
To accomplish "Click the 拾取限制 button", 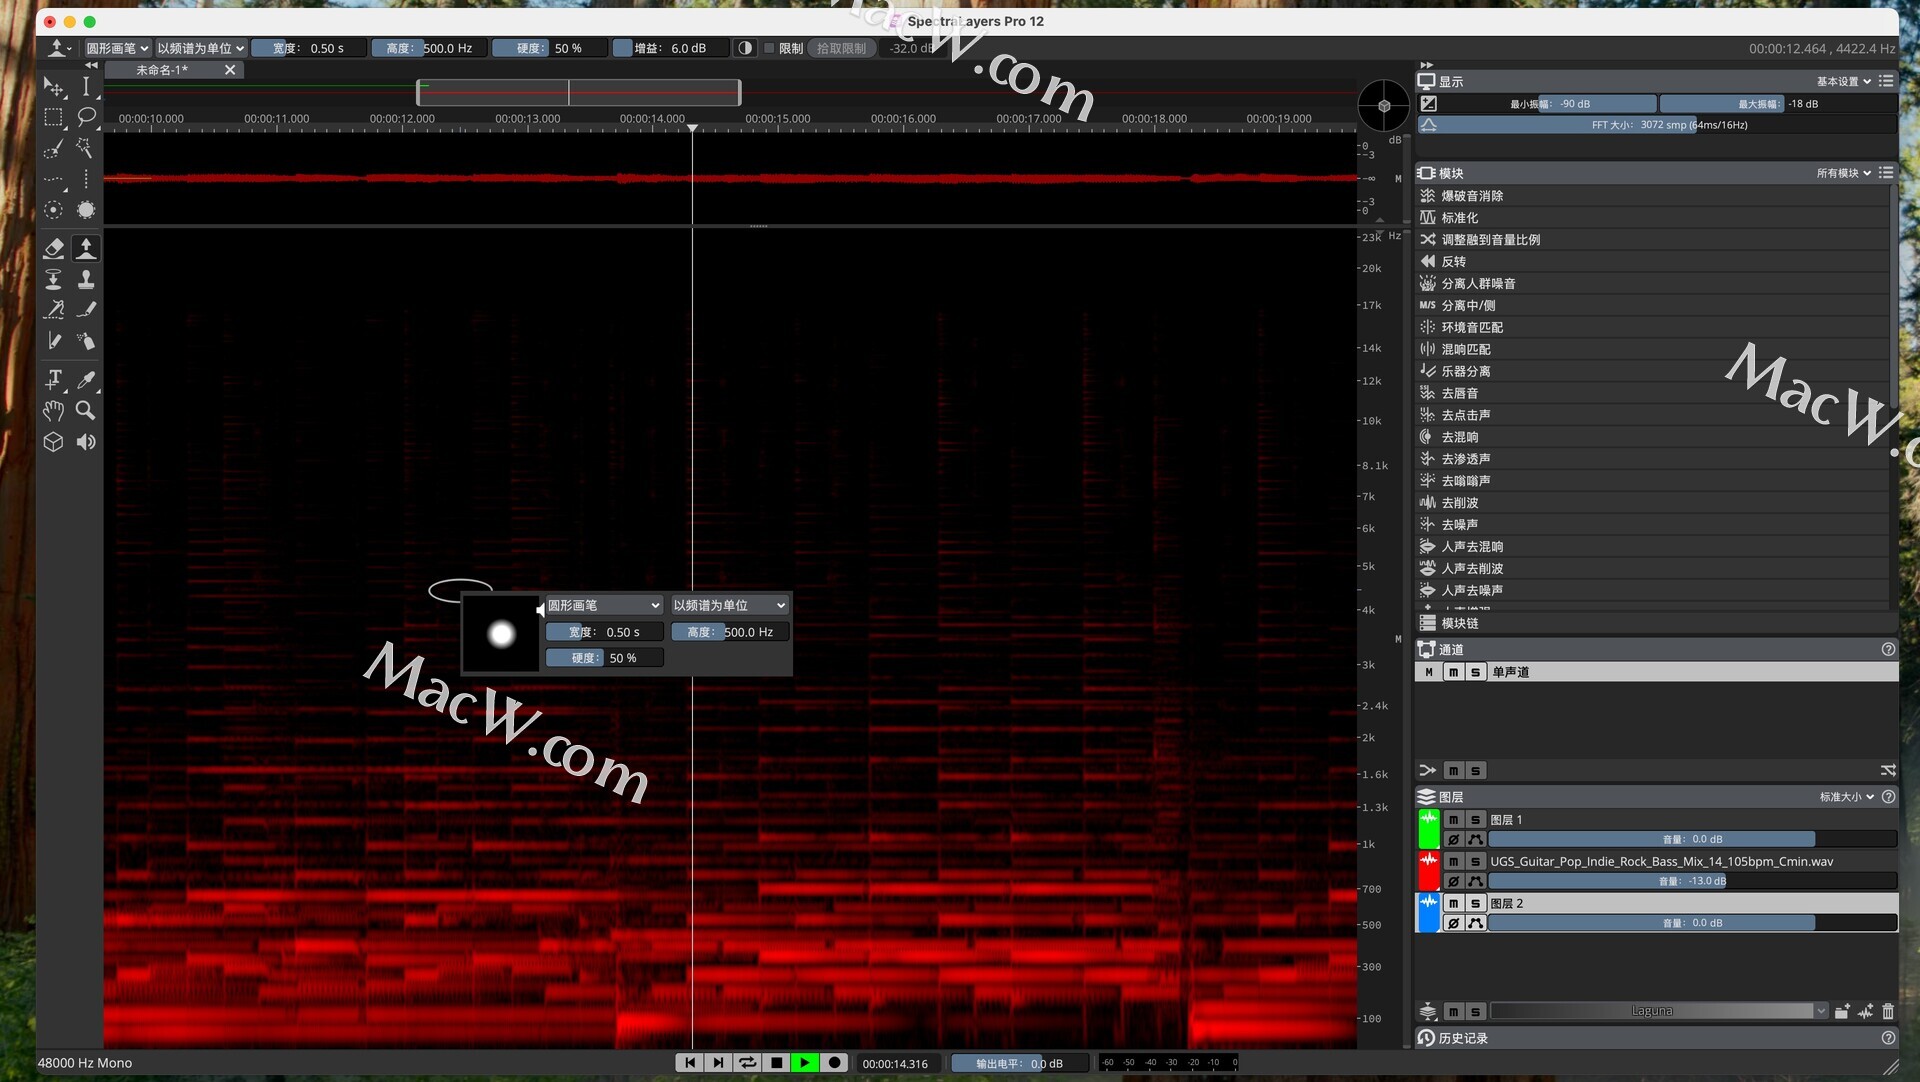I will (841, 48).
